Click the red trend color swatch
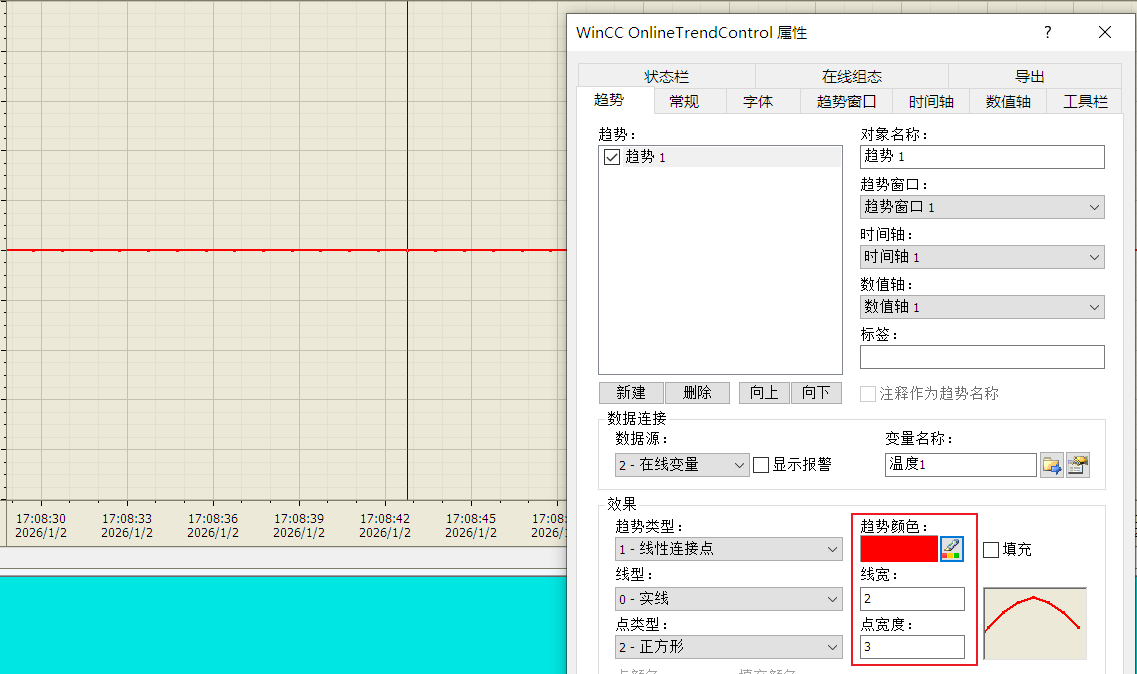Viewport: 1137px width, 674px height. point(898,548)
